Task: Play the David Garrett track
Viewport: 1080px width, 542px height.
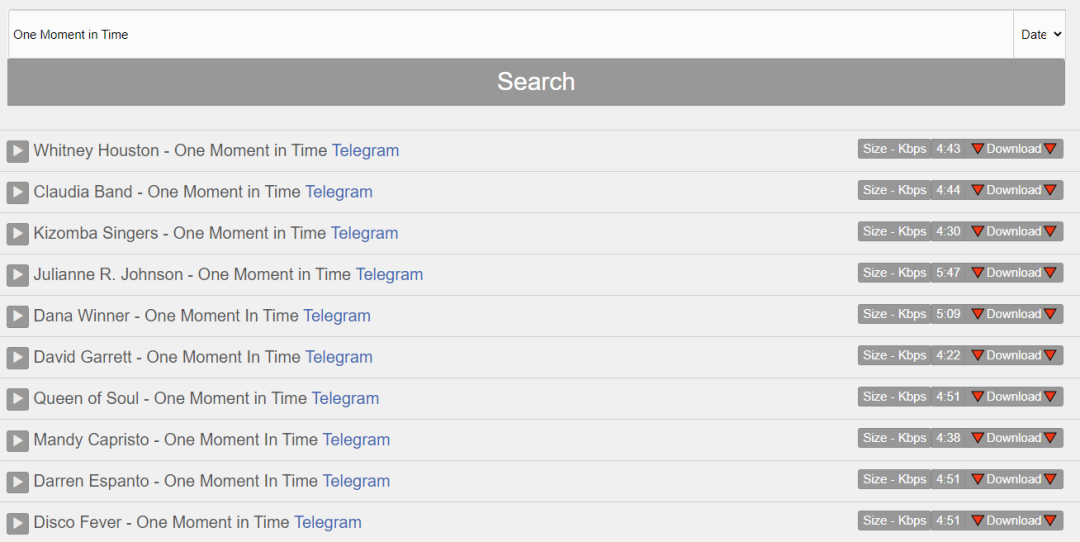Action: pos(17,357)
